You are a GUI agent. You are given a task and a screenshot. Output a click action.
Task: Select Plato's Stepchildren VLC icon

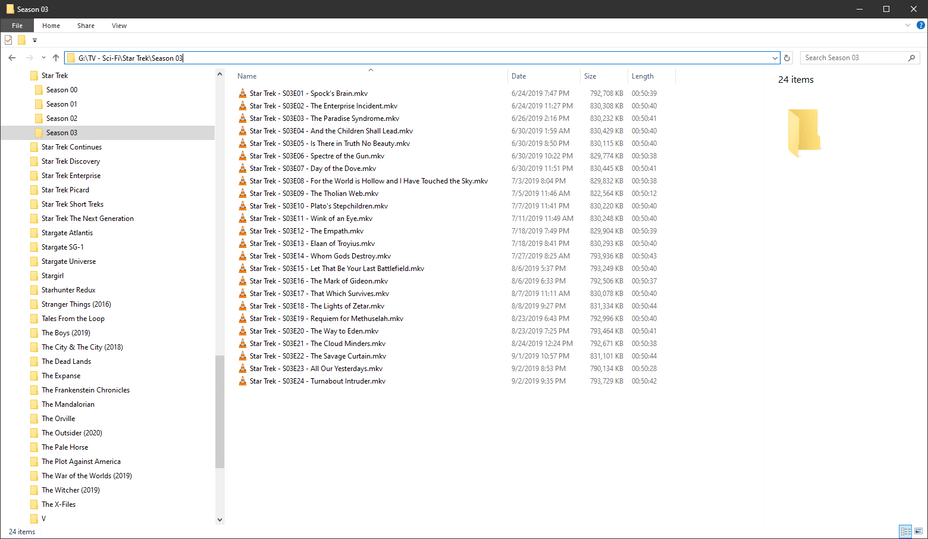[x=242, y=206]
